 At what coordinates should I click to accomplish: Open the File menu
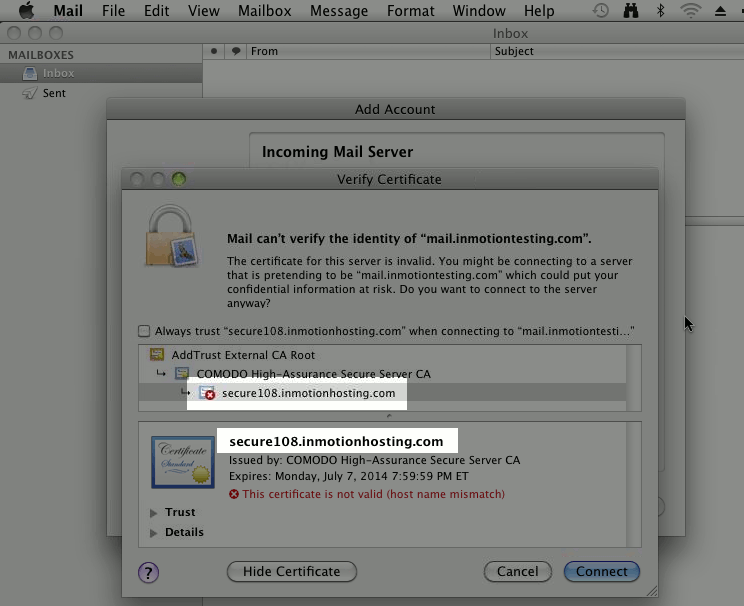click(x=113, y=10)
